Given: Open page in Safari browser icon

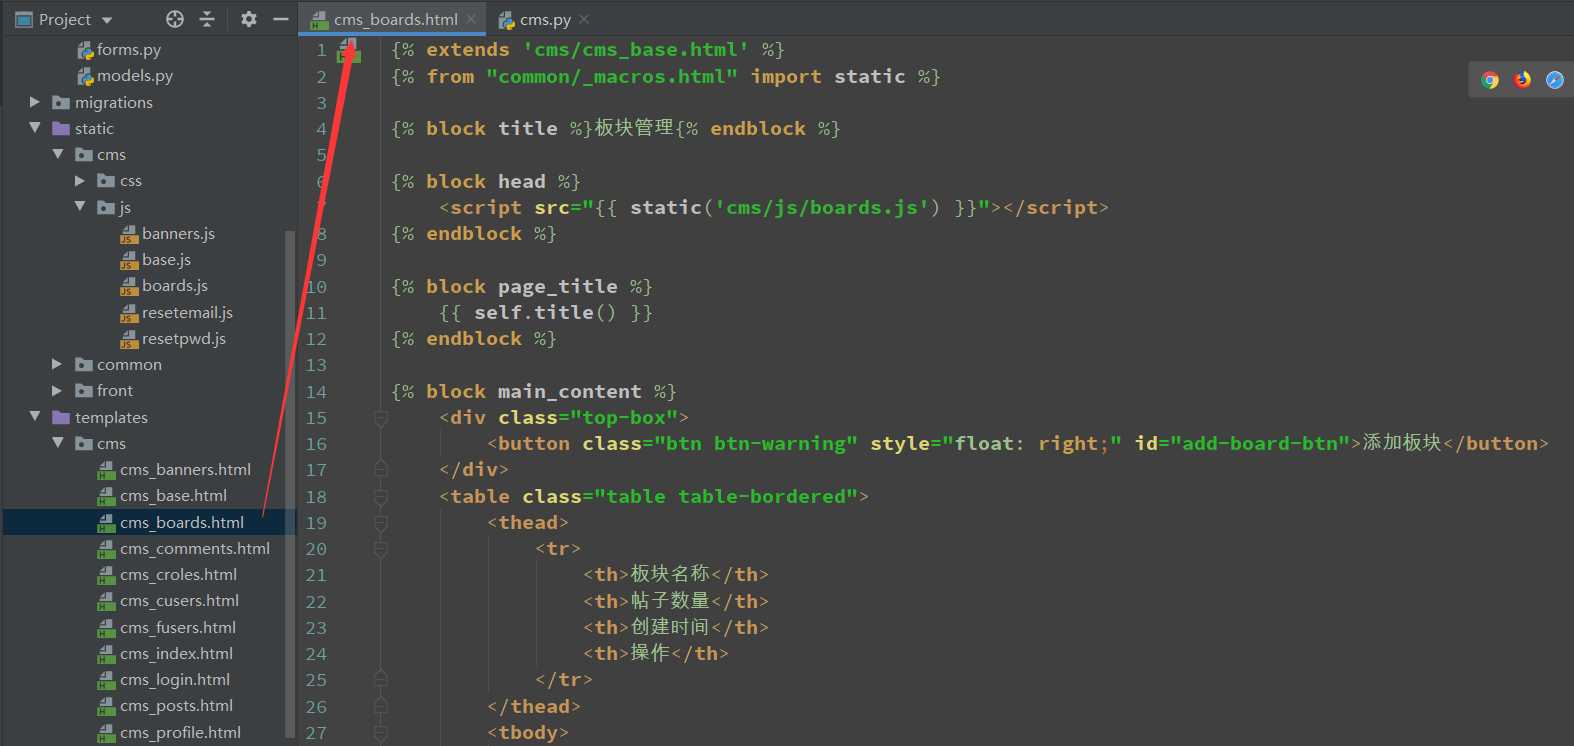Looking at the screenshot, I should click(x=1554, y=80).
